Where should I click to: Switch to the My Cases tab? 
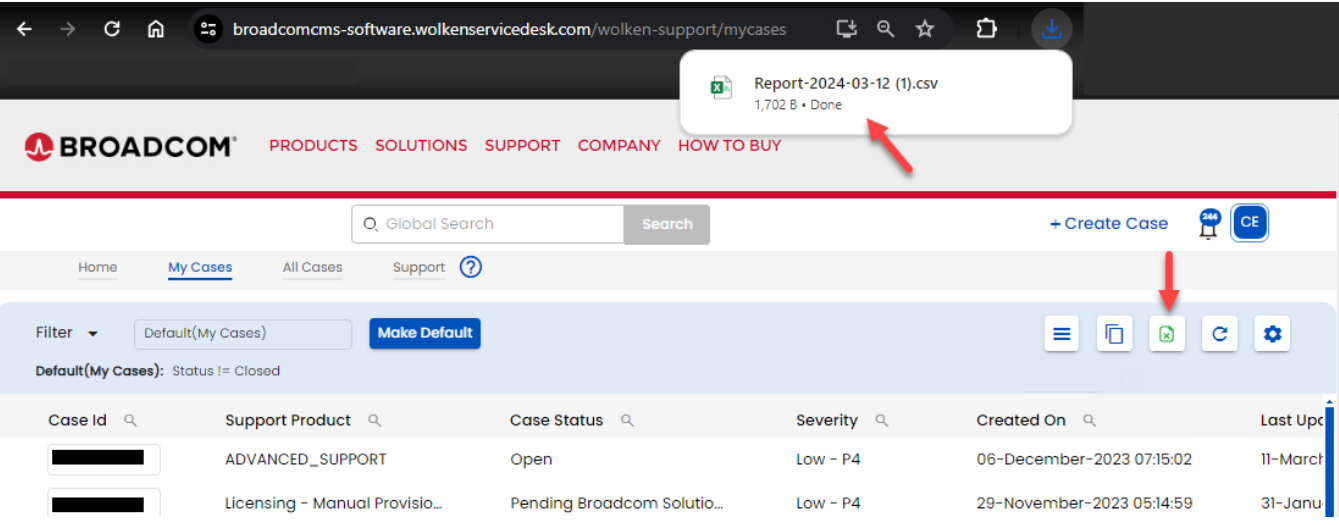[200, 267]
